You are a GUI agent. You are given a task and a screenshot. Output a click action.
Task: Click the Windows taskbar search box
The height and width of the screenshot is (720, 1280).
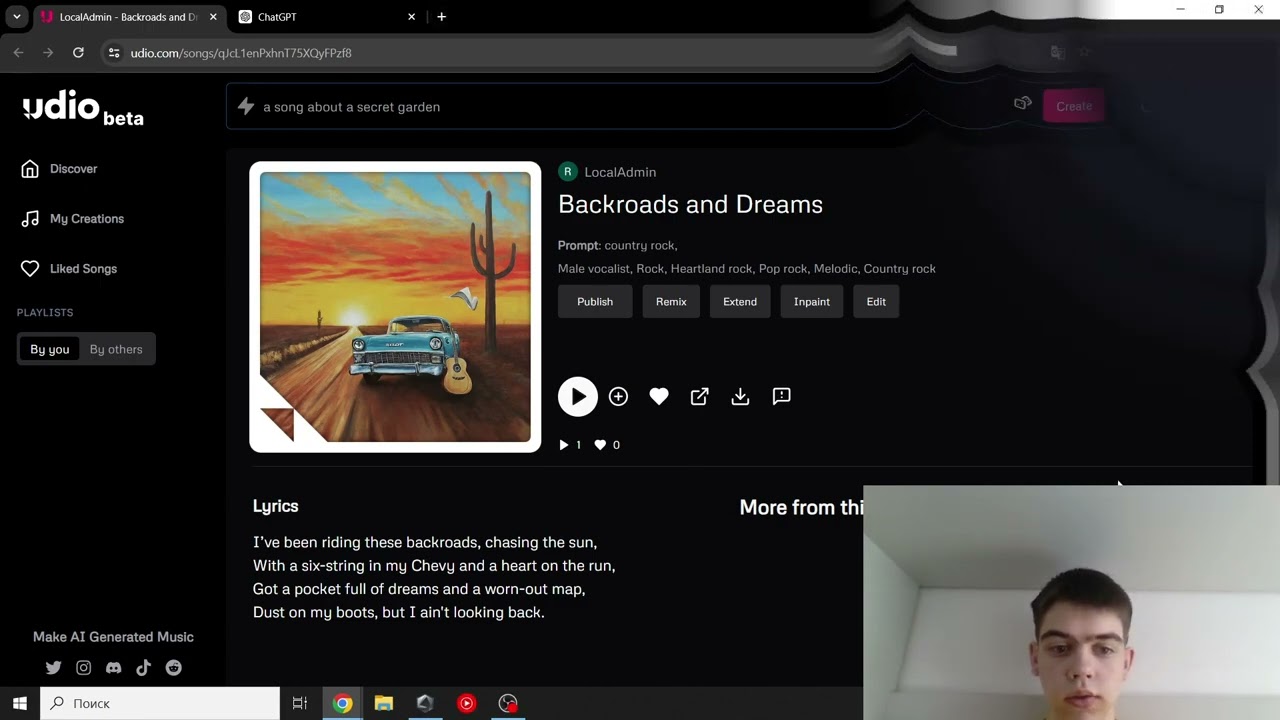(x=160, y=703)
